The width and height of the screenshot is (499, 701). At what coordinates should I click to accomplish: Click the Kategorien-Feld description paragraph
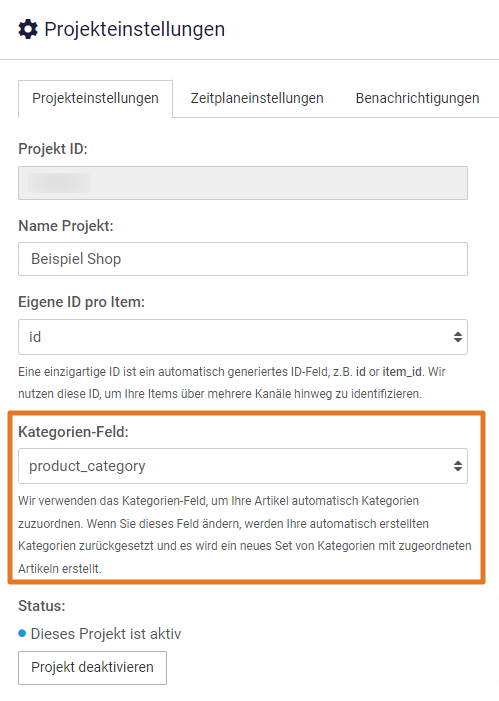[245, 535]
